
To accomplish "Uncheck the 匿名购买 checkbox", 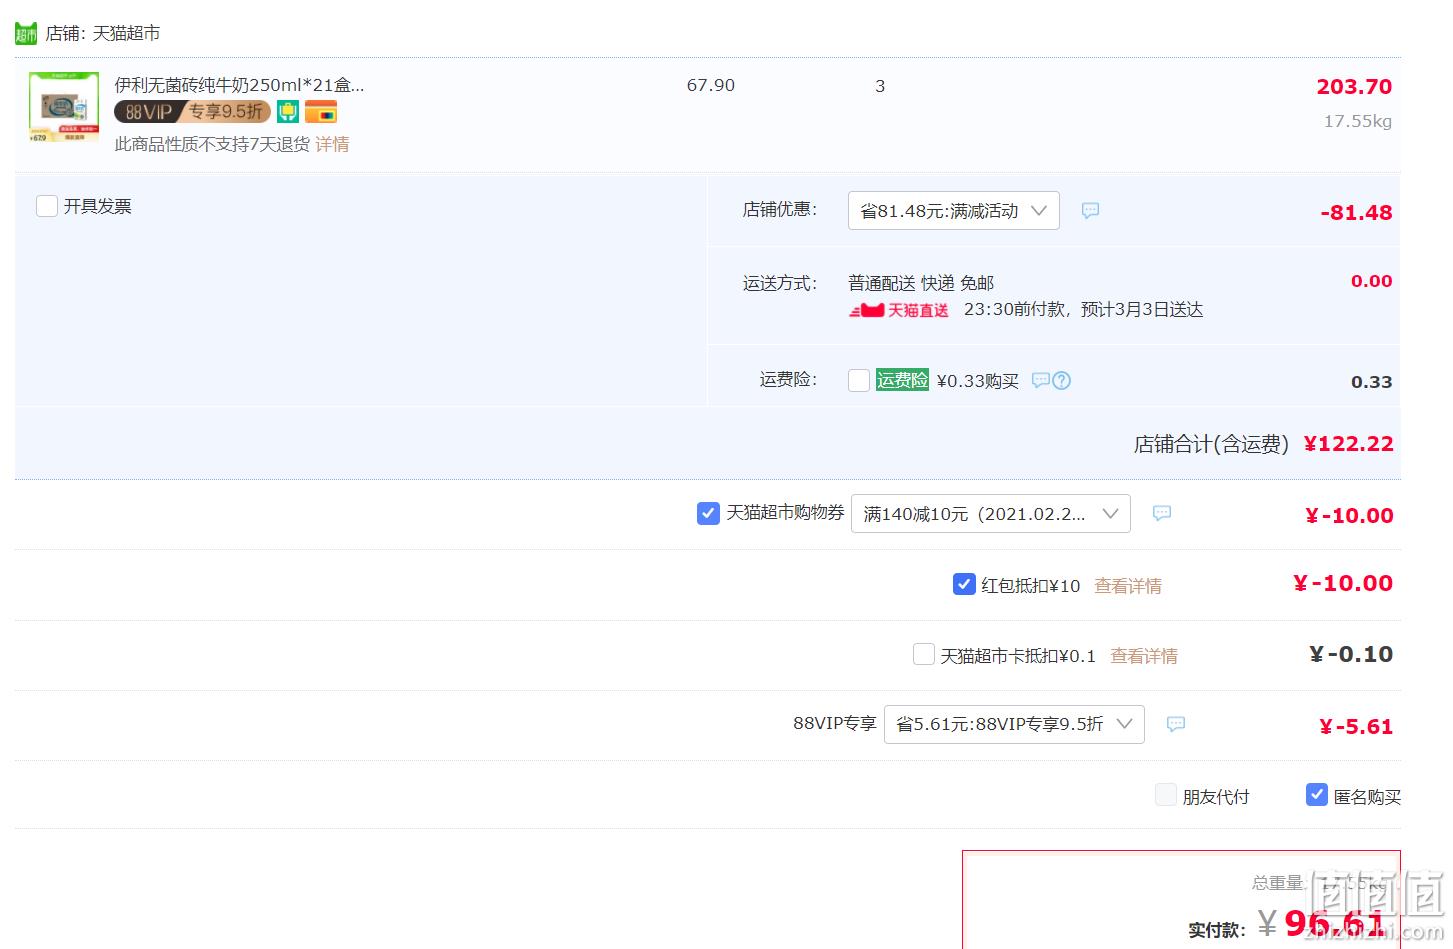I will point(1317,795).
